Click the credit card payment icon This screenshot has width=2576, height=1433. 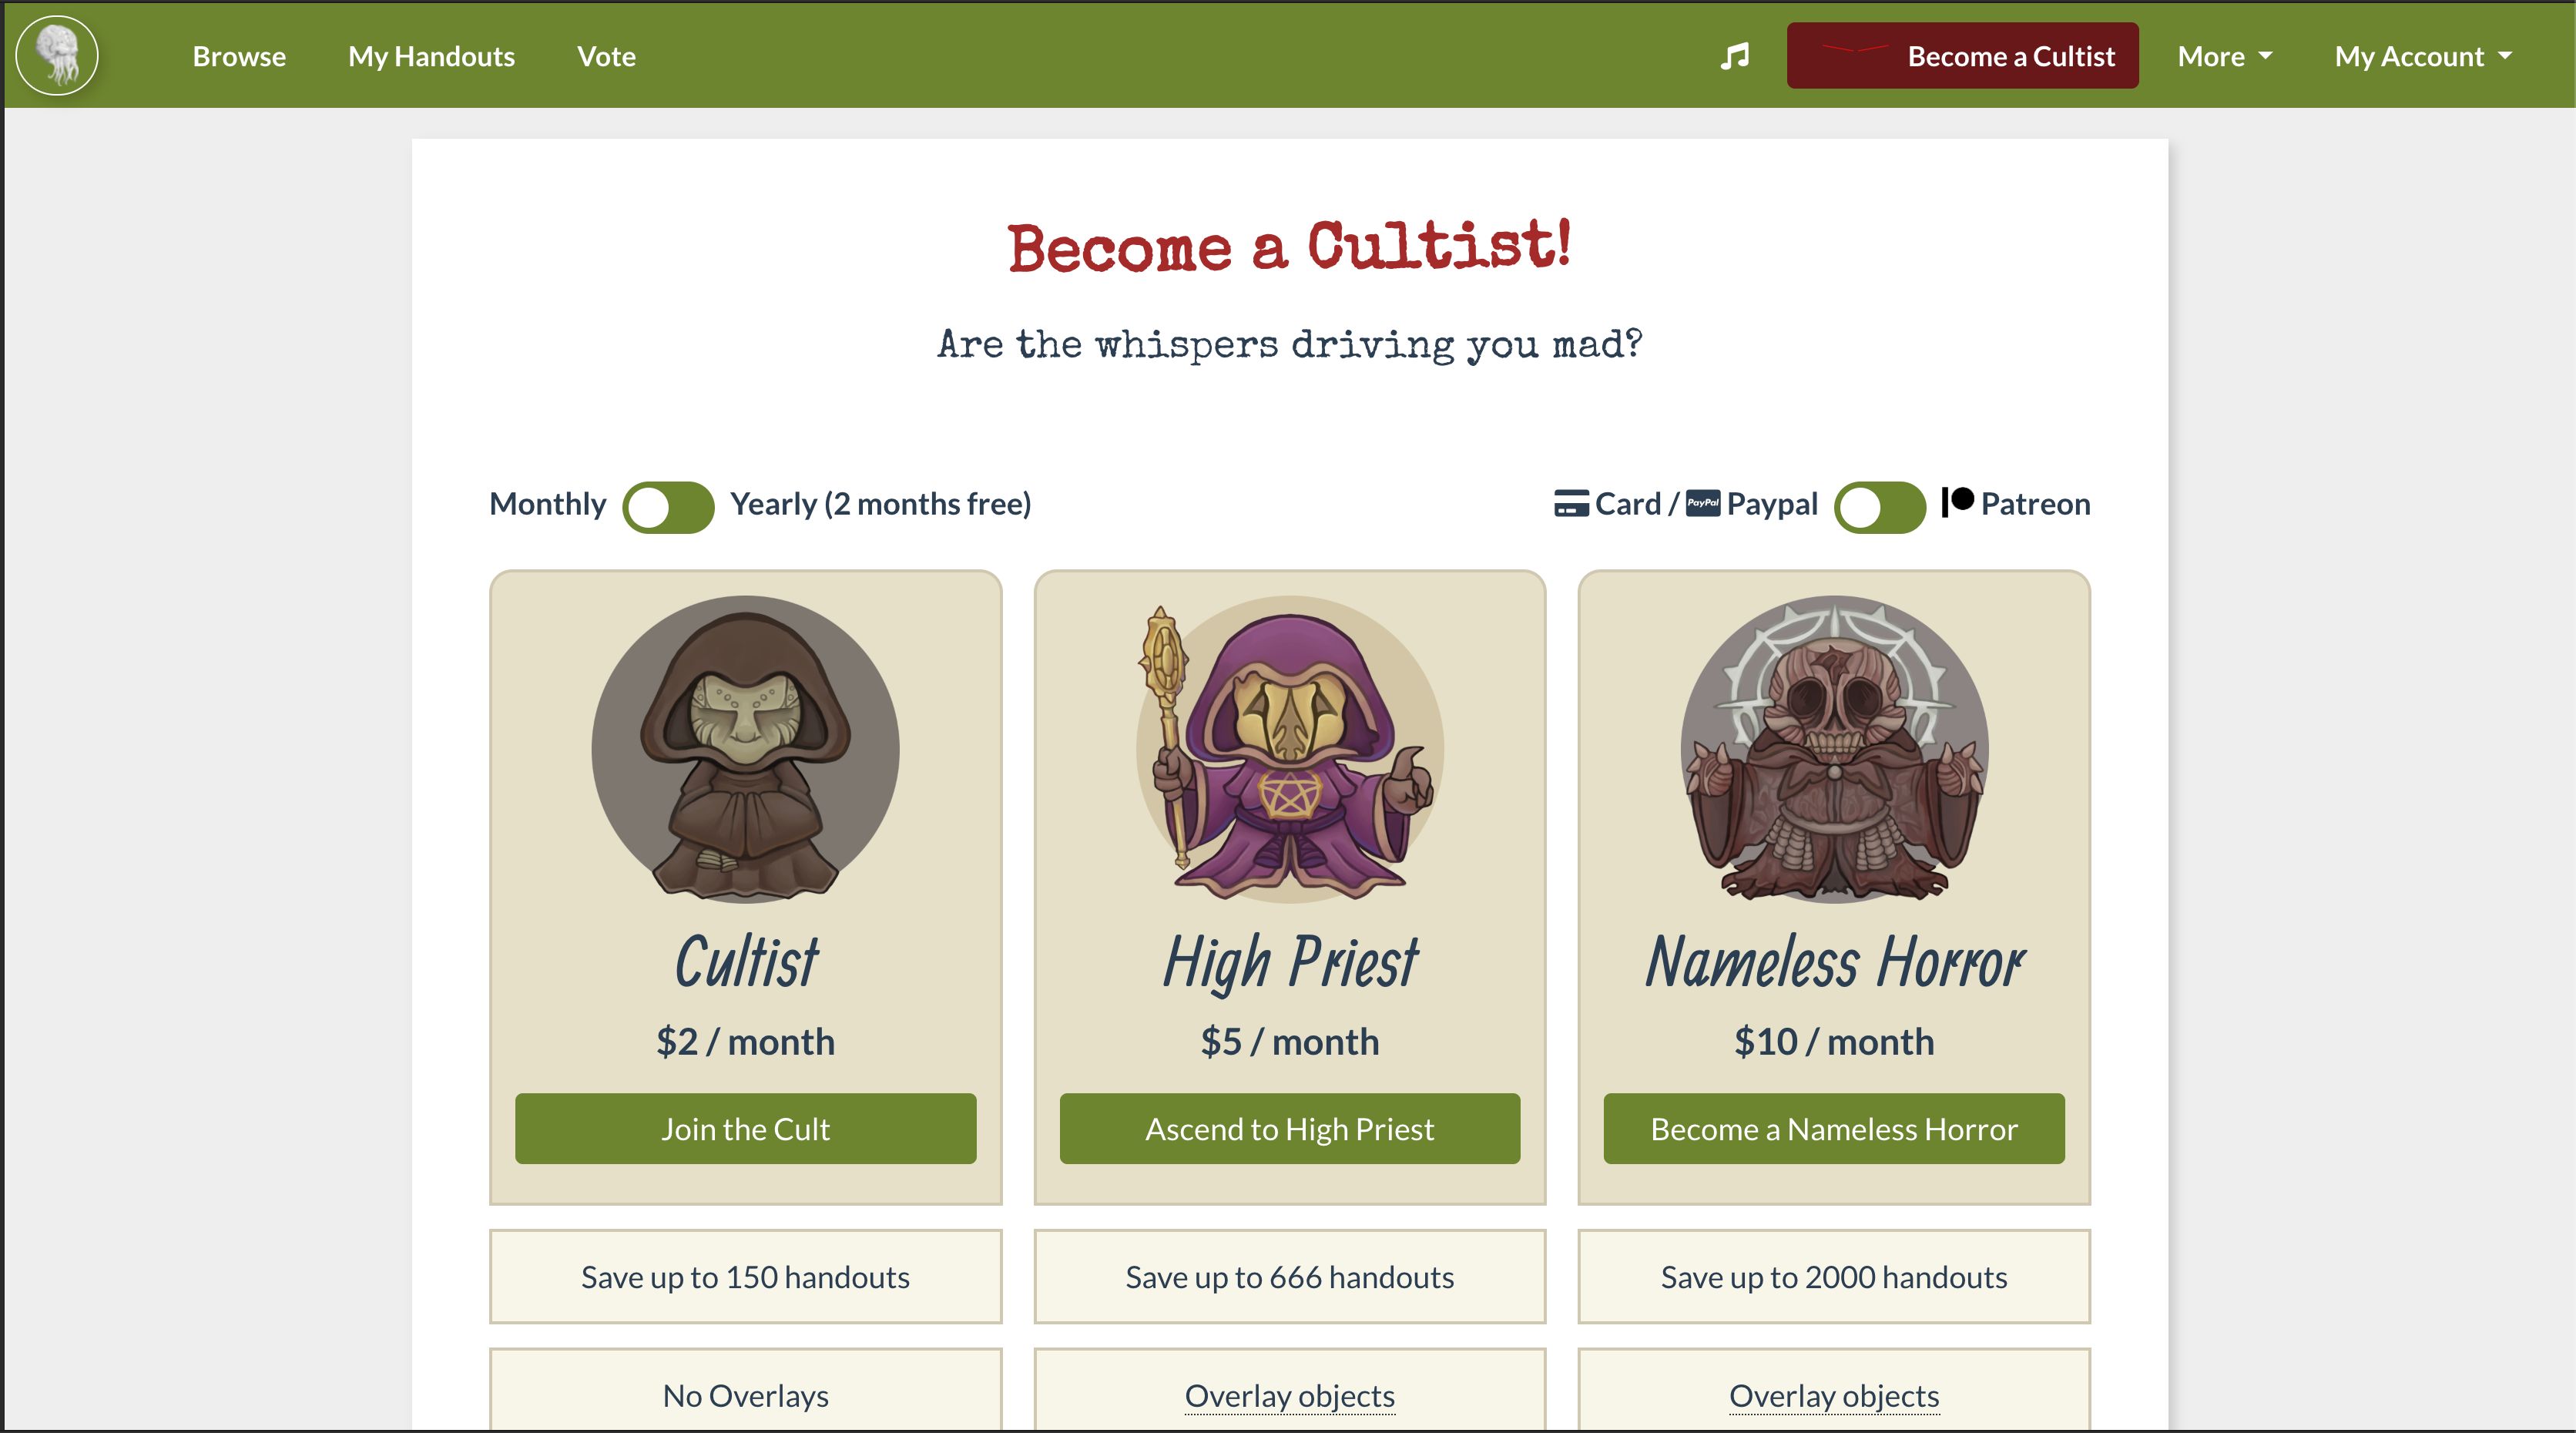[x=1571, y=504]
